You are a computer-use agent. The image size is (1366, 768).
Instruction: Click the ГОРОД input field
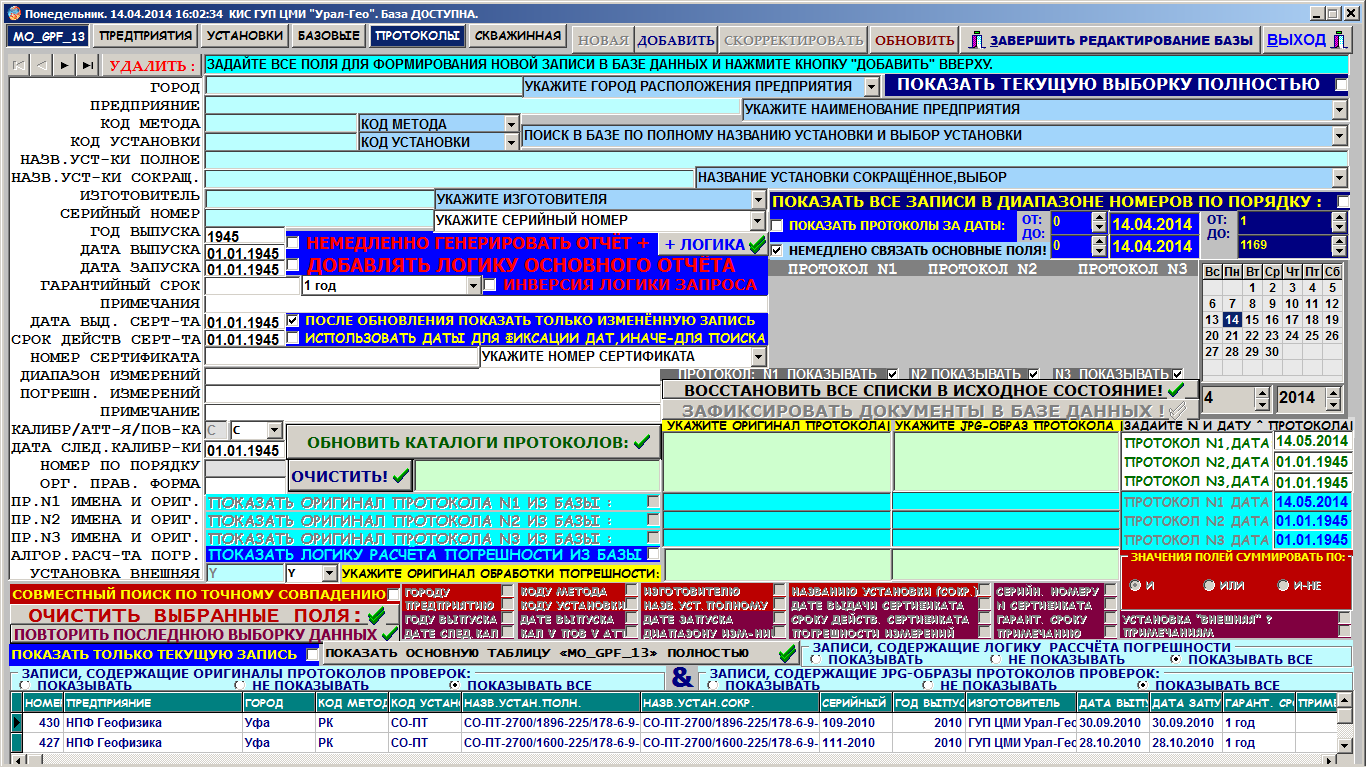coord(364,87)
